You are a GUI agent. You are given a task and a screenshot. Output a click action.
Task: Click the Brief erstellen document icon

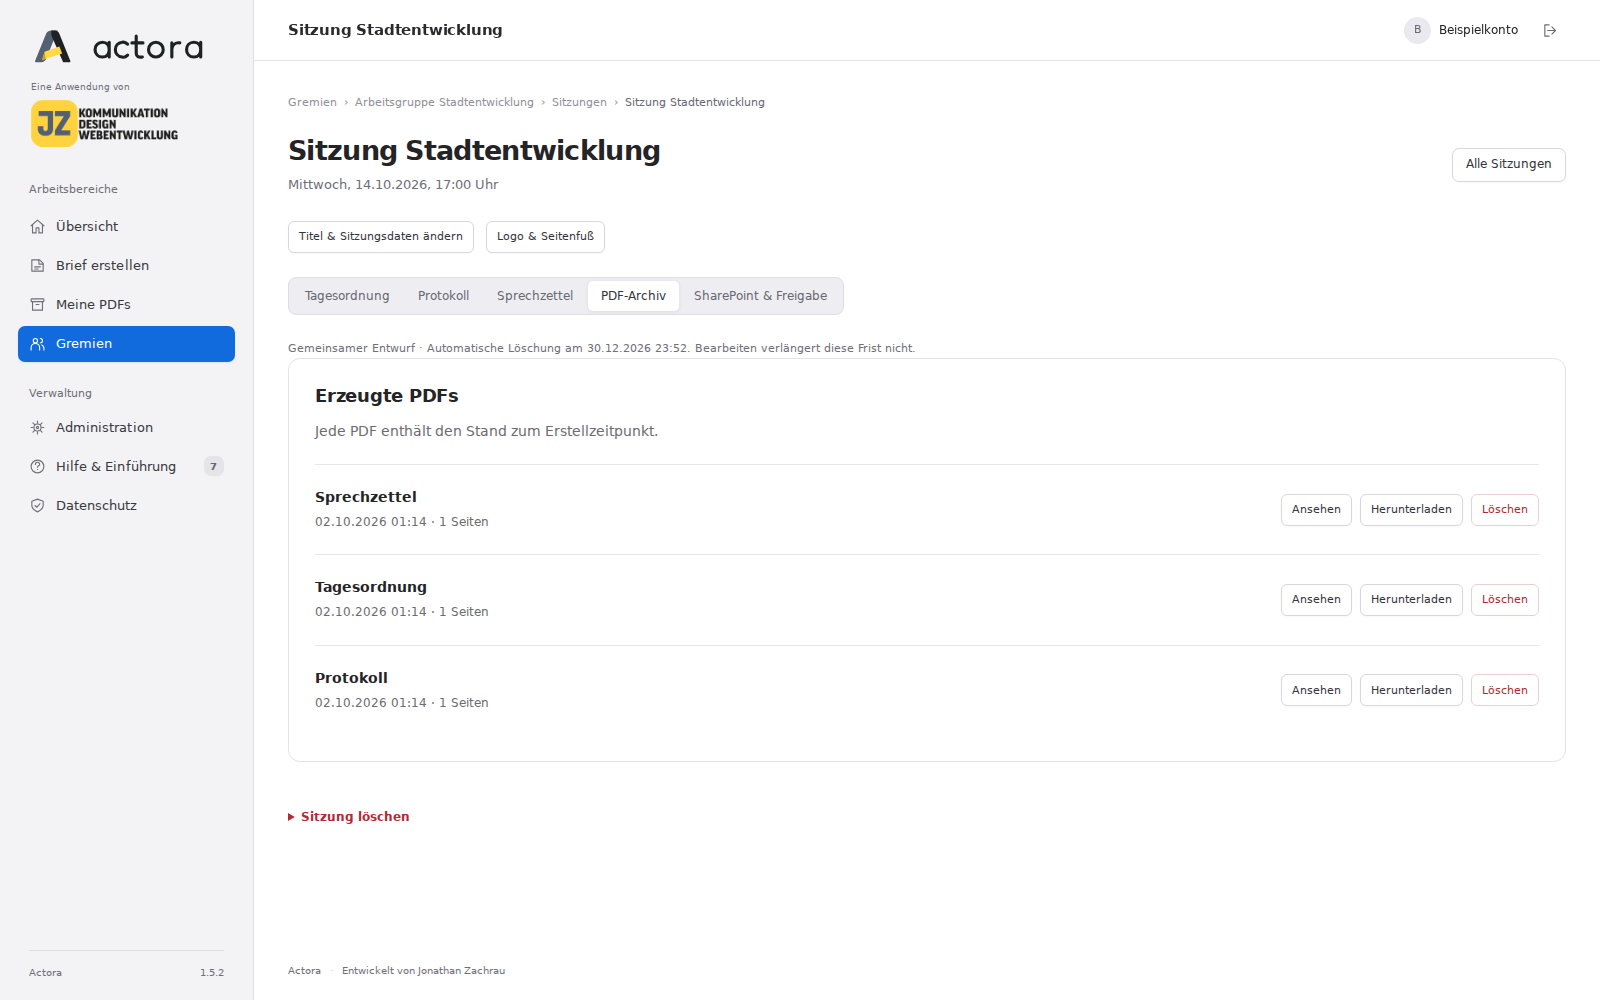point(37,266)
